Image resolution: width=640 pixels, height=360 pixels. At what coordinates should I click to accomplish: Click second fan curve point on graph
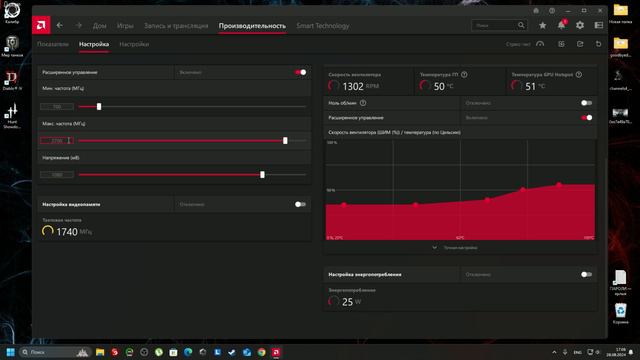(416, 204)
